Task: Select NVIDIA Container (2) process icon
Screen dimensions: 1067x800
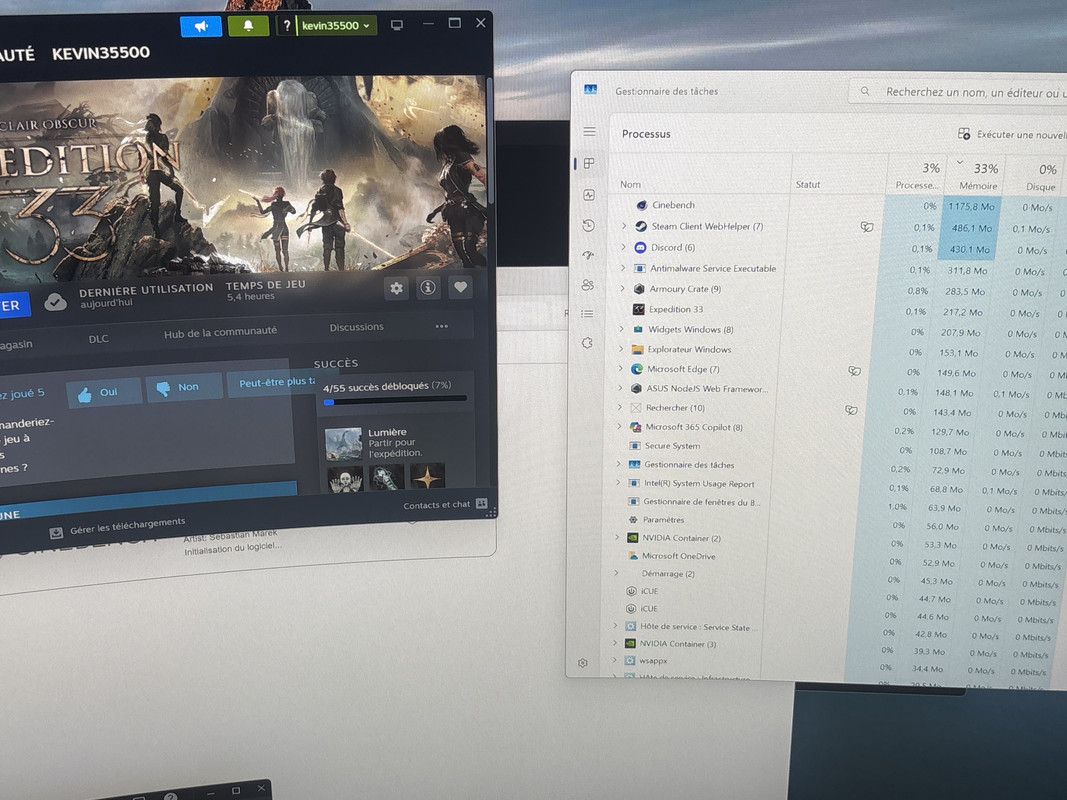Action: (632, 537)
